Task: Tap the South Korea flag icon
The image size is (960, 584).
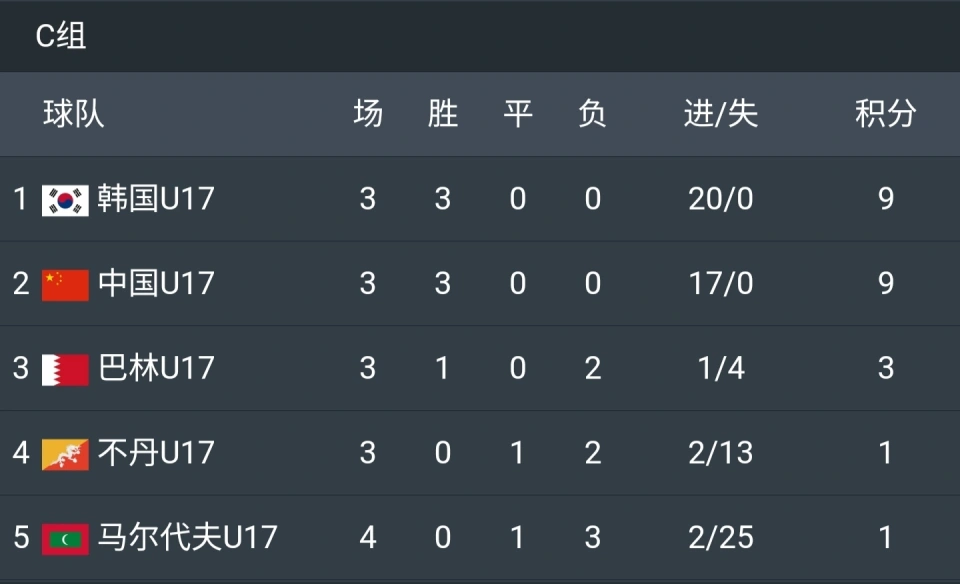Action: pyautogui.click(x=65, y=200)
